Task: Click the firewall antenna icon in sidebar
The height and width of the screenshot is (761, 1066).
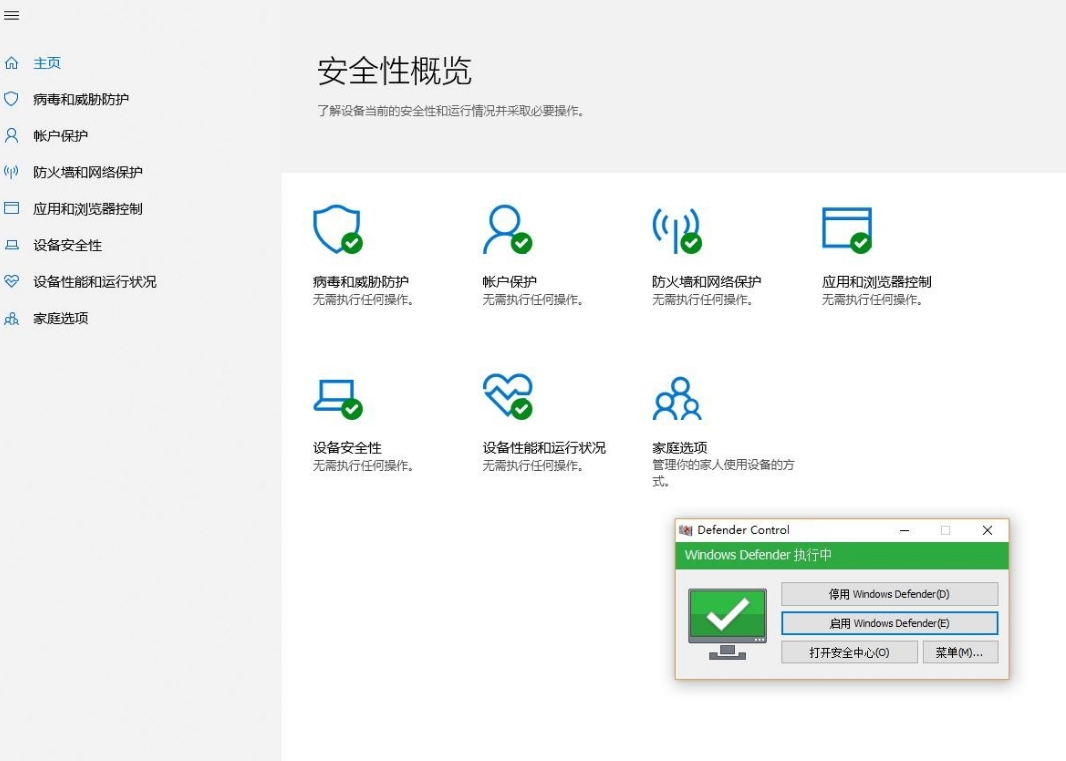Action: 12,172
